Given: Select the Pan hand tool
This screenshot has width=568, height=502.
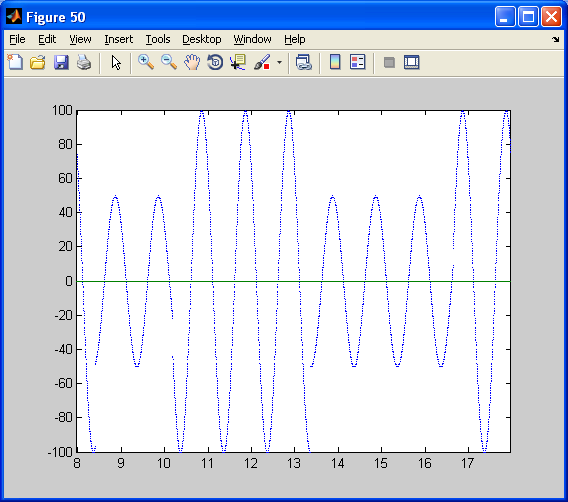Looking at the screenshot, I should 192,62.
